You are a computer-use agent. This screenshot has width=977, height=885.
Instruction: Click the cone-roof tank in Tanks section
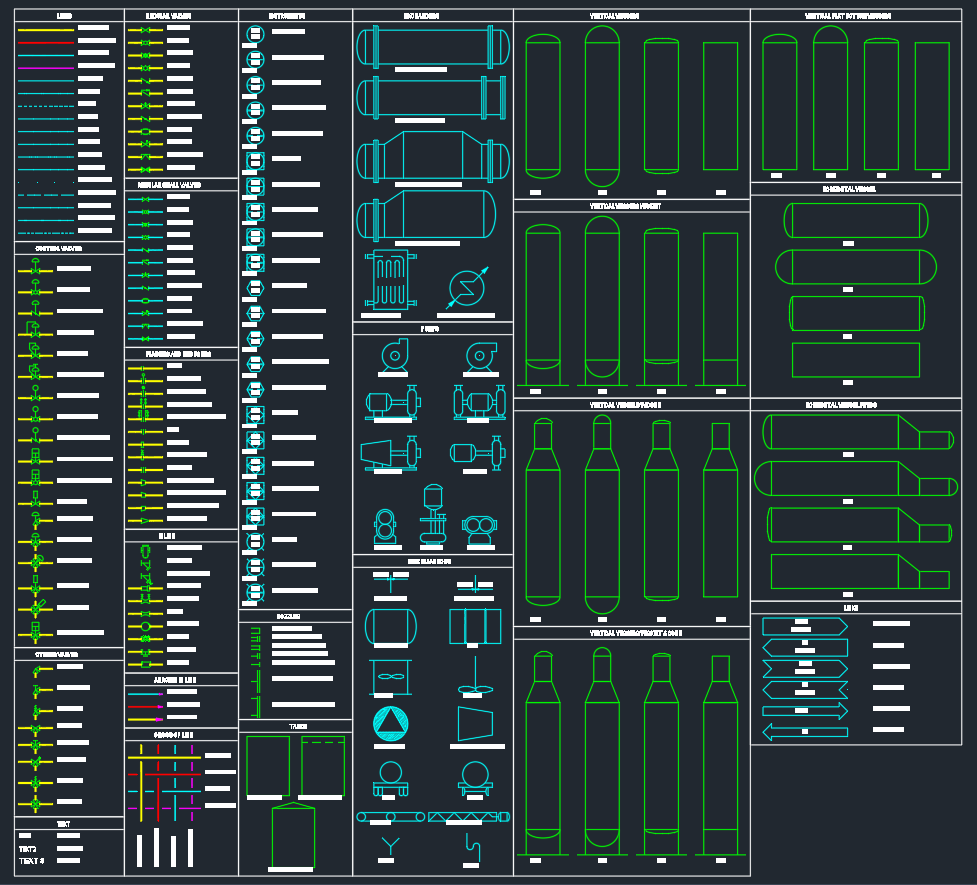coord(293,835)
